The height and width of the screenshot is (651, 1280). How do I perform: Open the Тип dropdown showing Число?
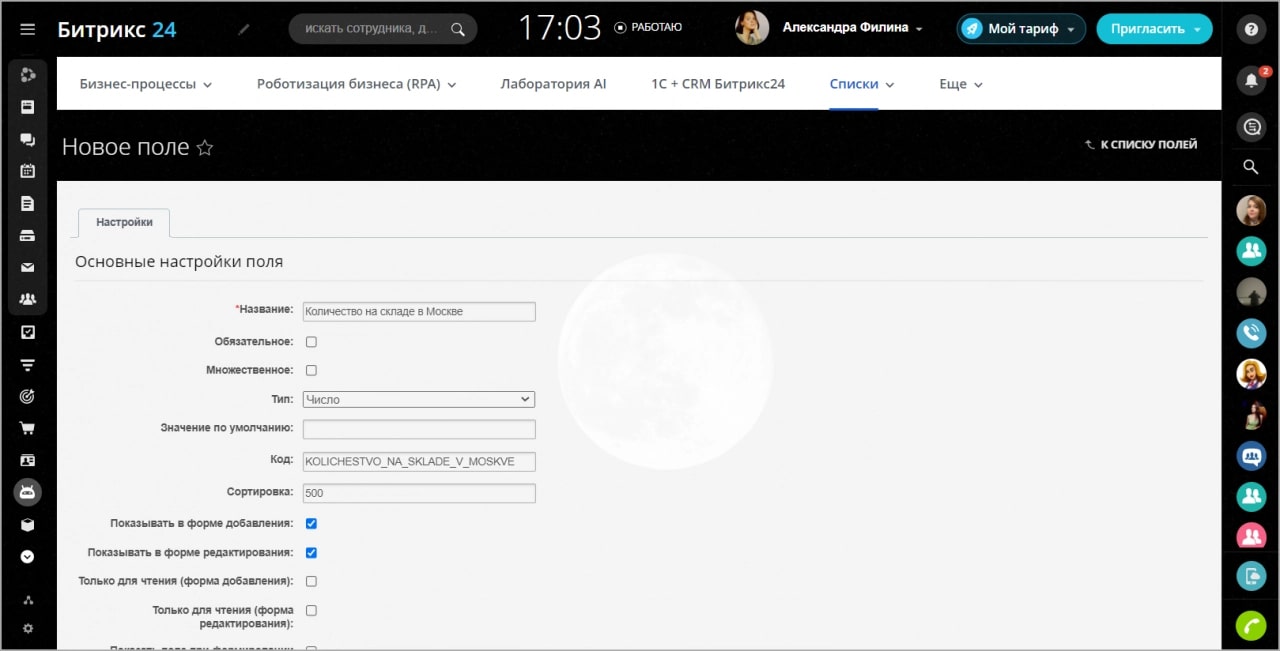click(418, 399)
